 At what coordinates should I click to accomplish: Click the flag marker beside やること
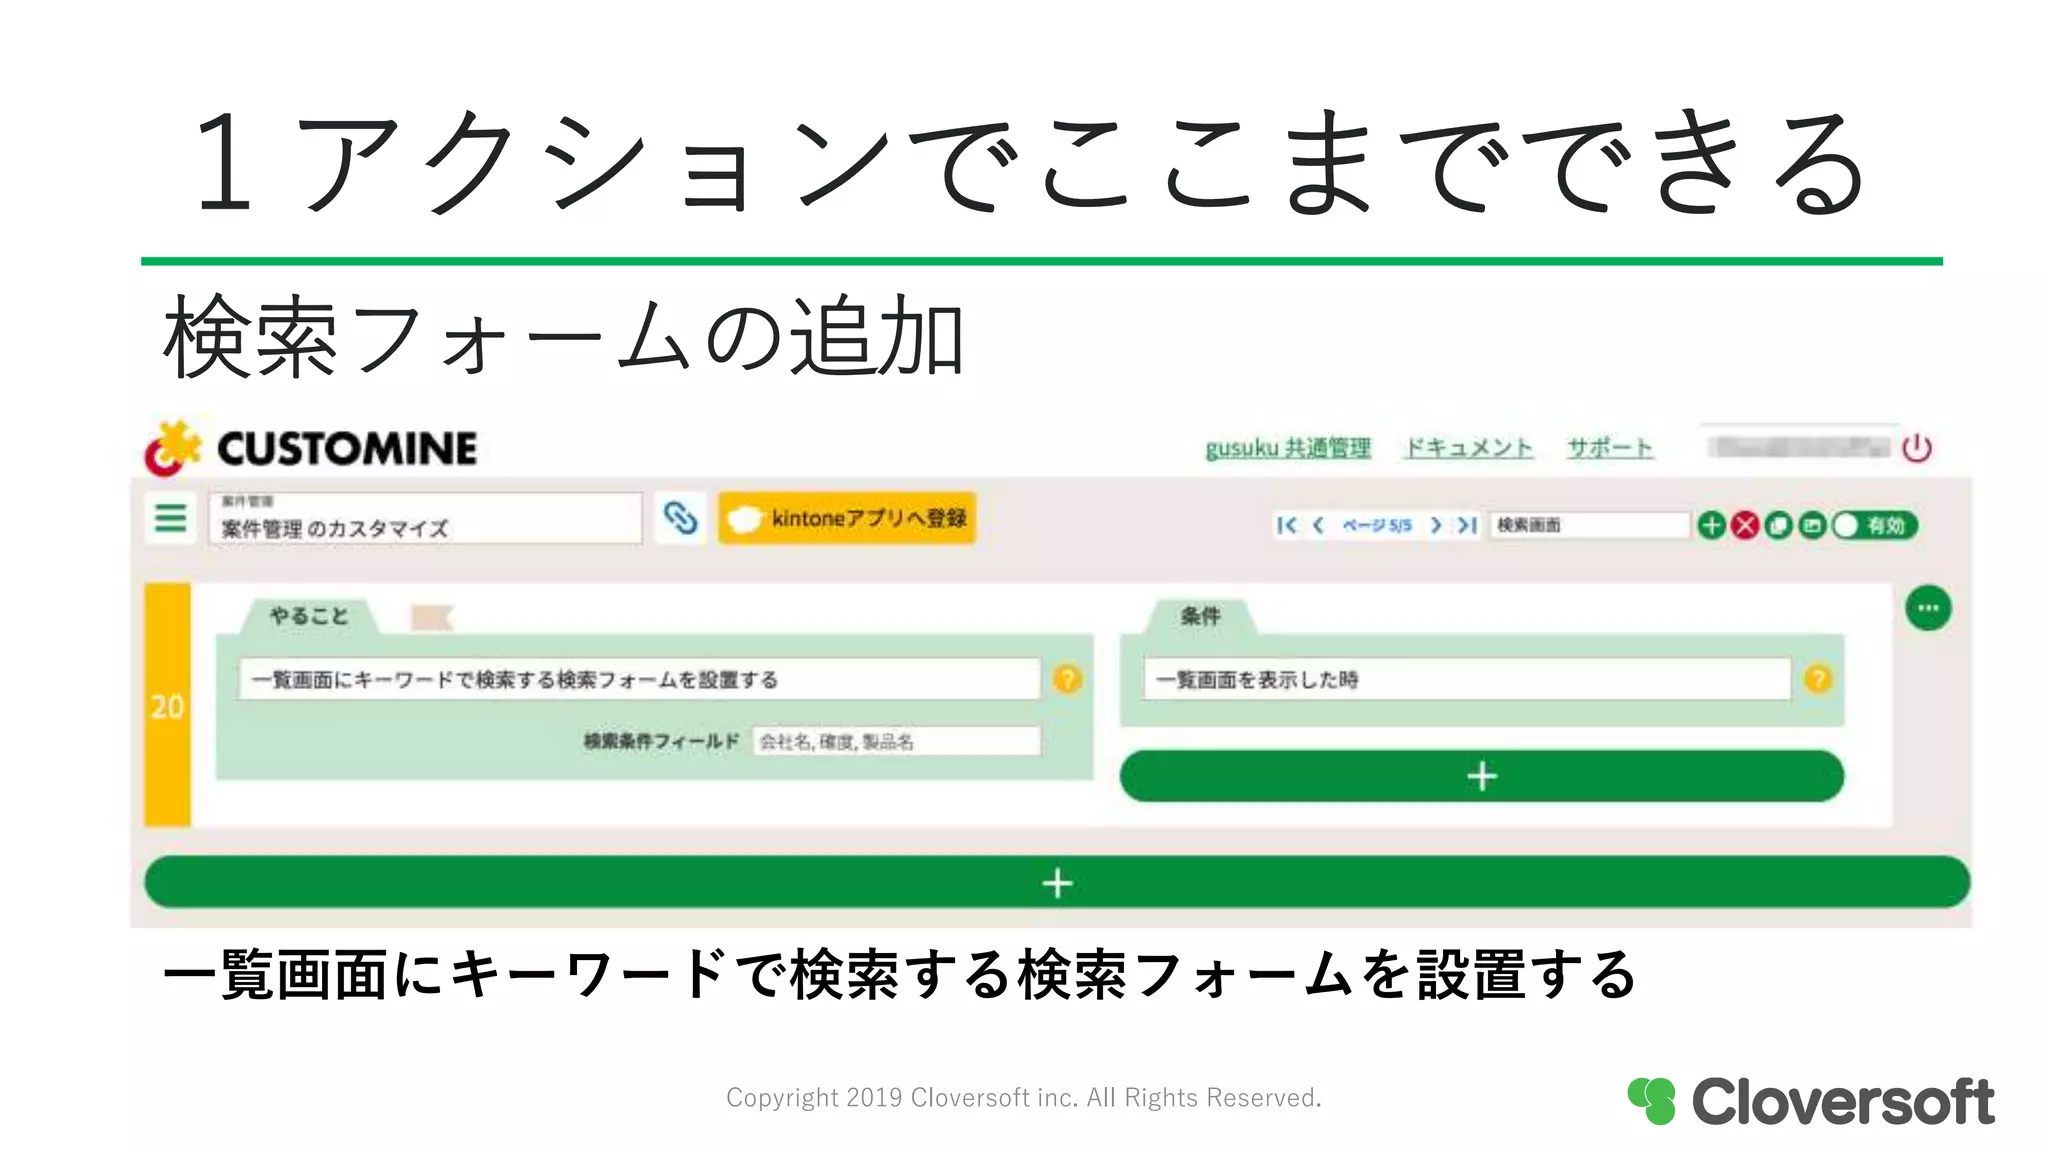pyautogui.click(x=432, y=617)
